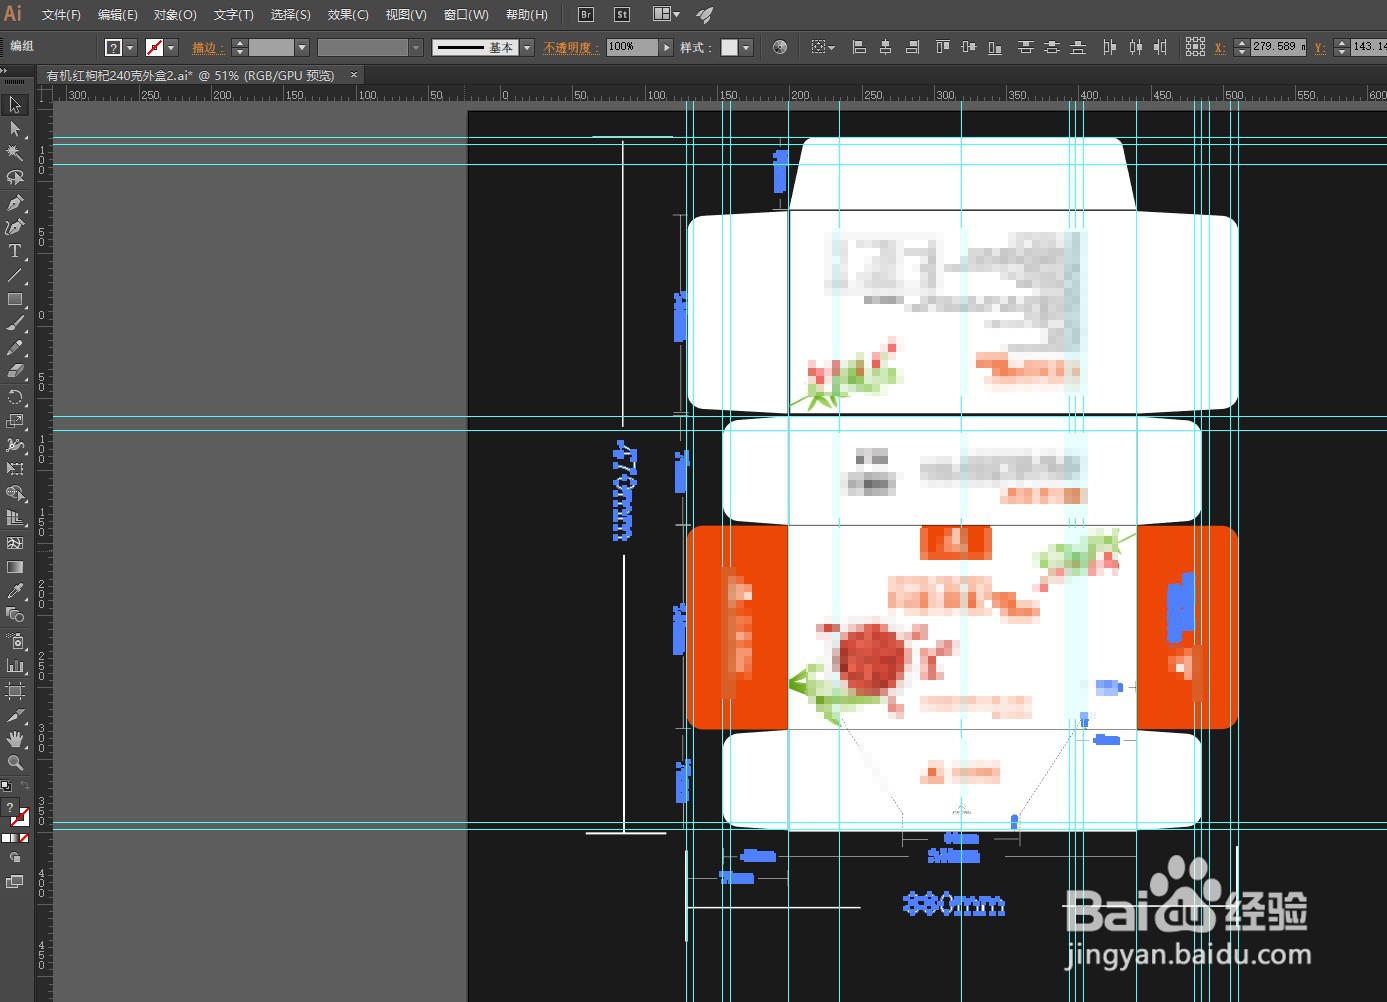The width and height of the screenshot is (1387, 1002).
Task: Open the brush definition 基本 dropdown
Action: 527,48
